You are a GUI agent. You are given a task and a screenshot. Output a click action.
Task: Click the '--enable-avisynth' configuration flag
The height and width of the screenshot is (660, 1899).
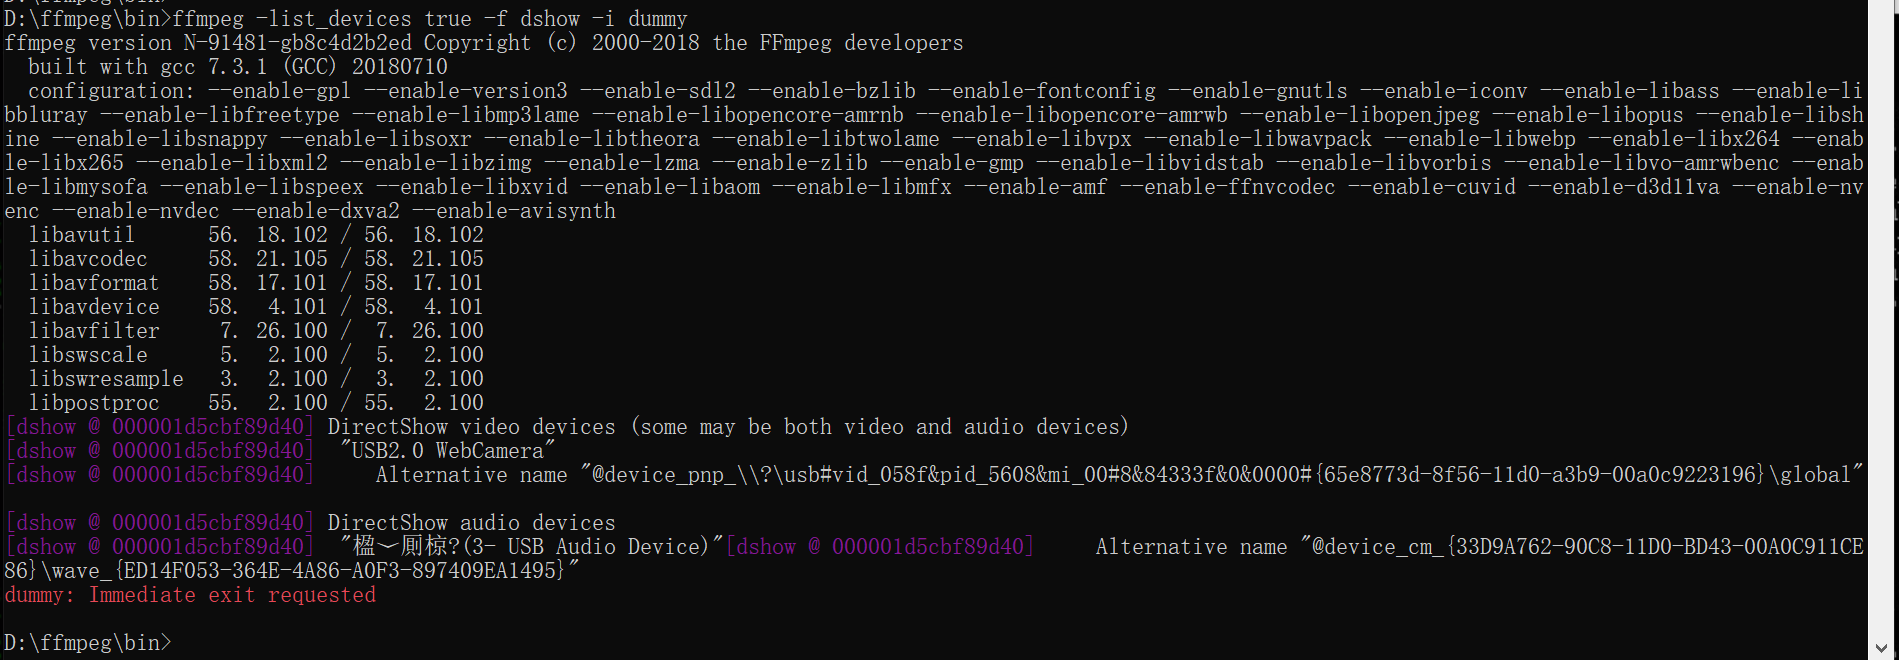click(514, 211)
